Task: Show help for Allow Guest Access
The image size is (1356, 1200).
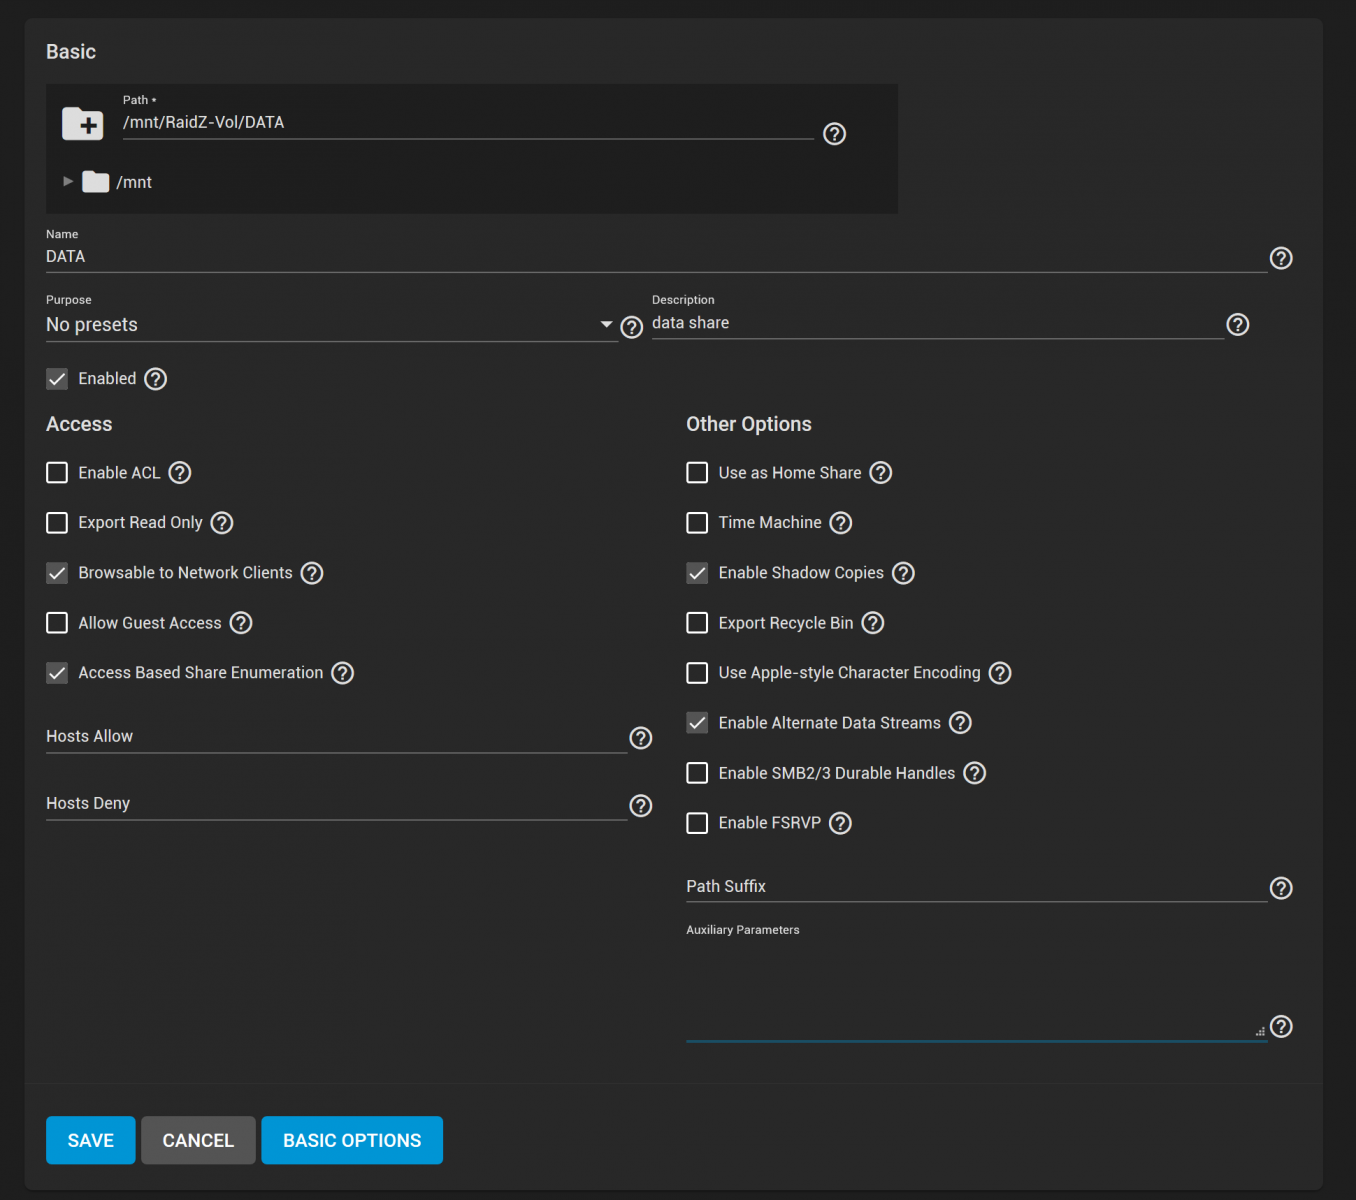Action: [241, 623]
